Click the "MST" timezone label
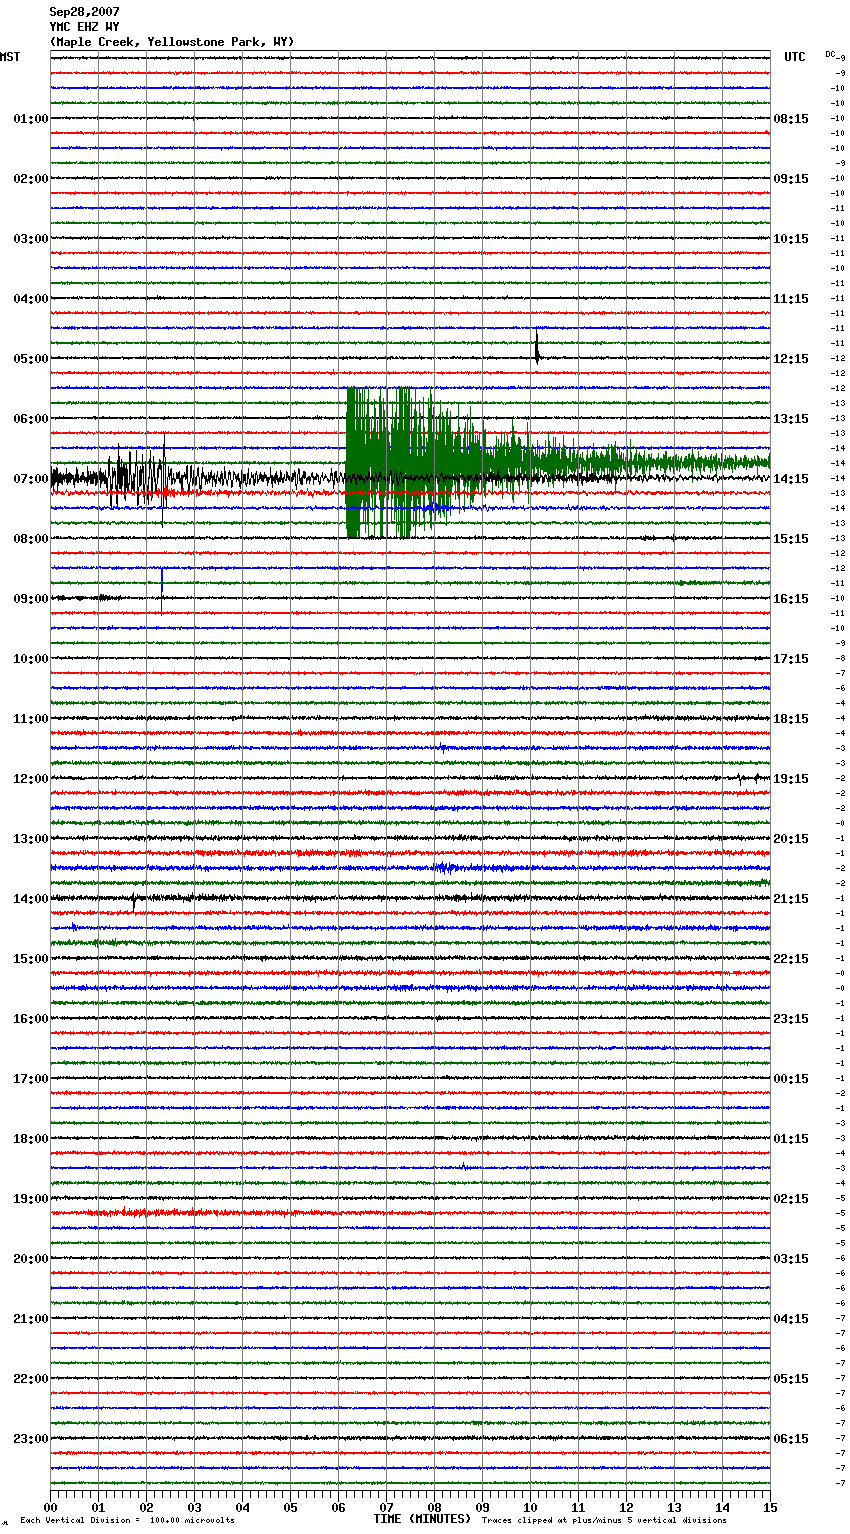 (x=10, y=57)
